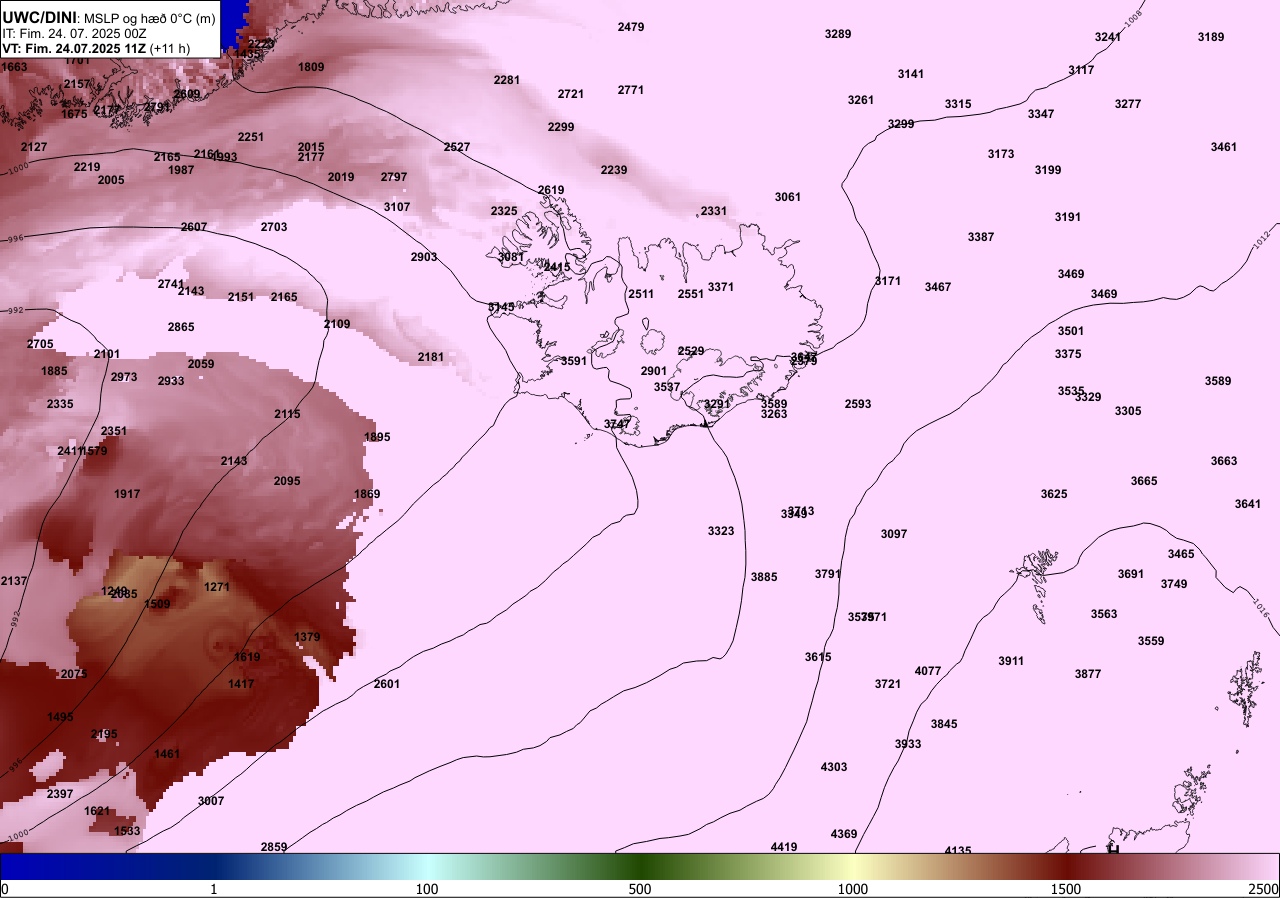Click the height value 2901 over Iceland

point(654,371)
